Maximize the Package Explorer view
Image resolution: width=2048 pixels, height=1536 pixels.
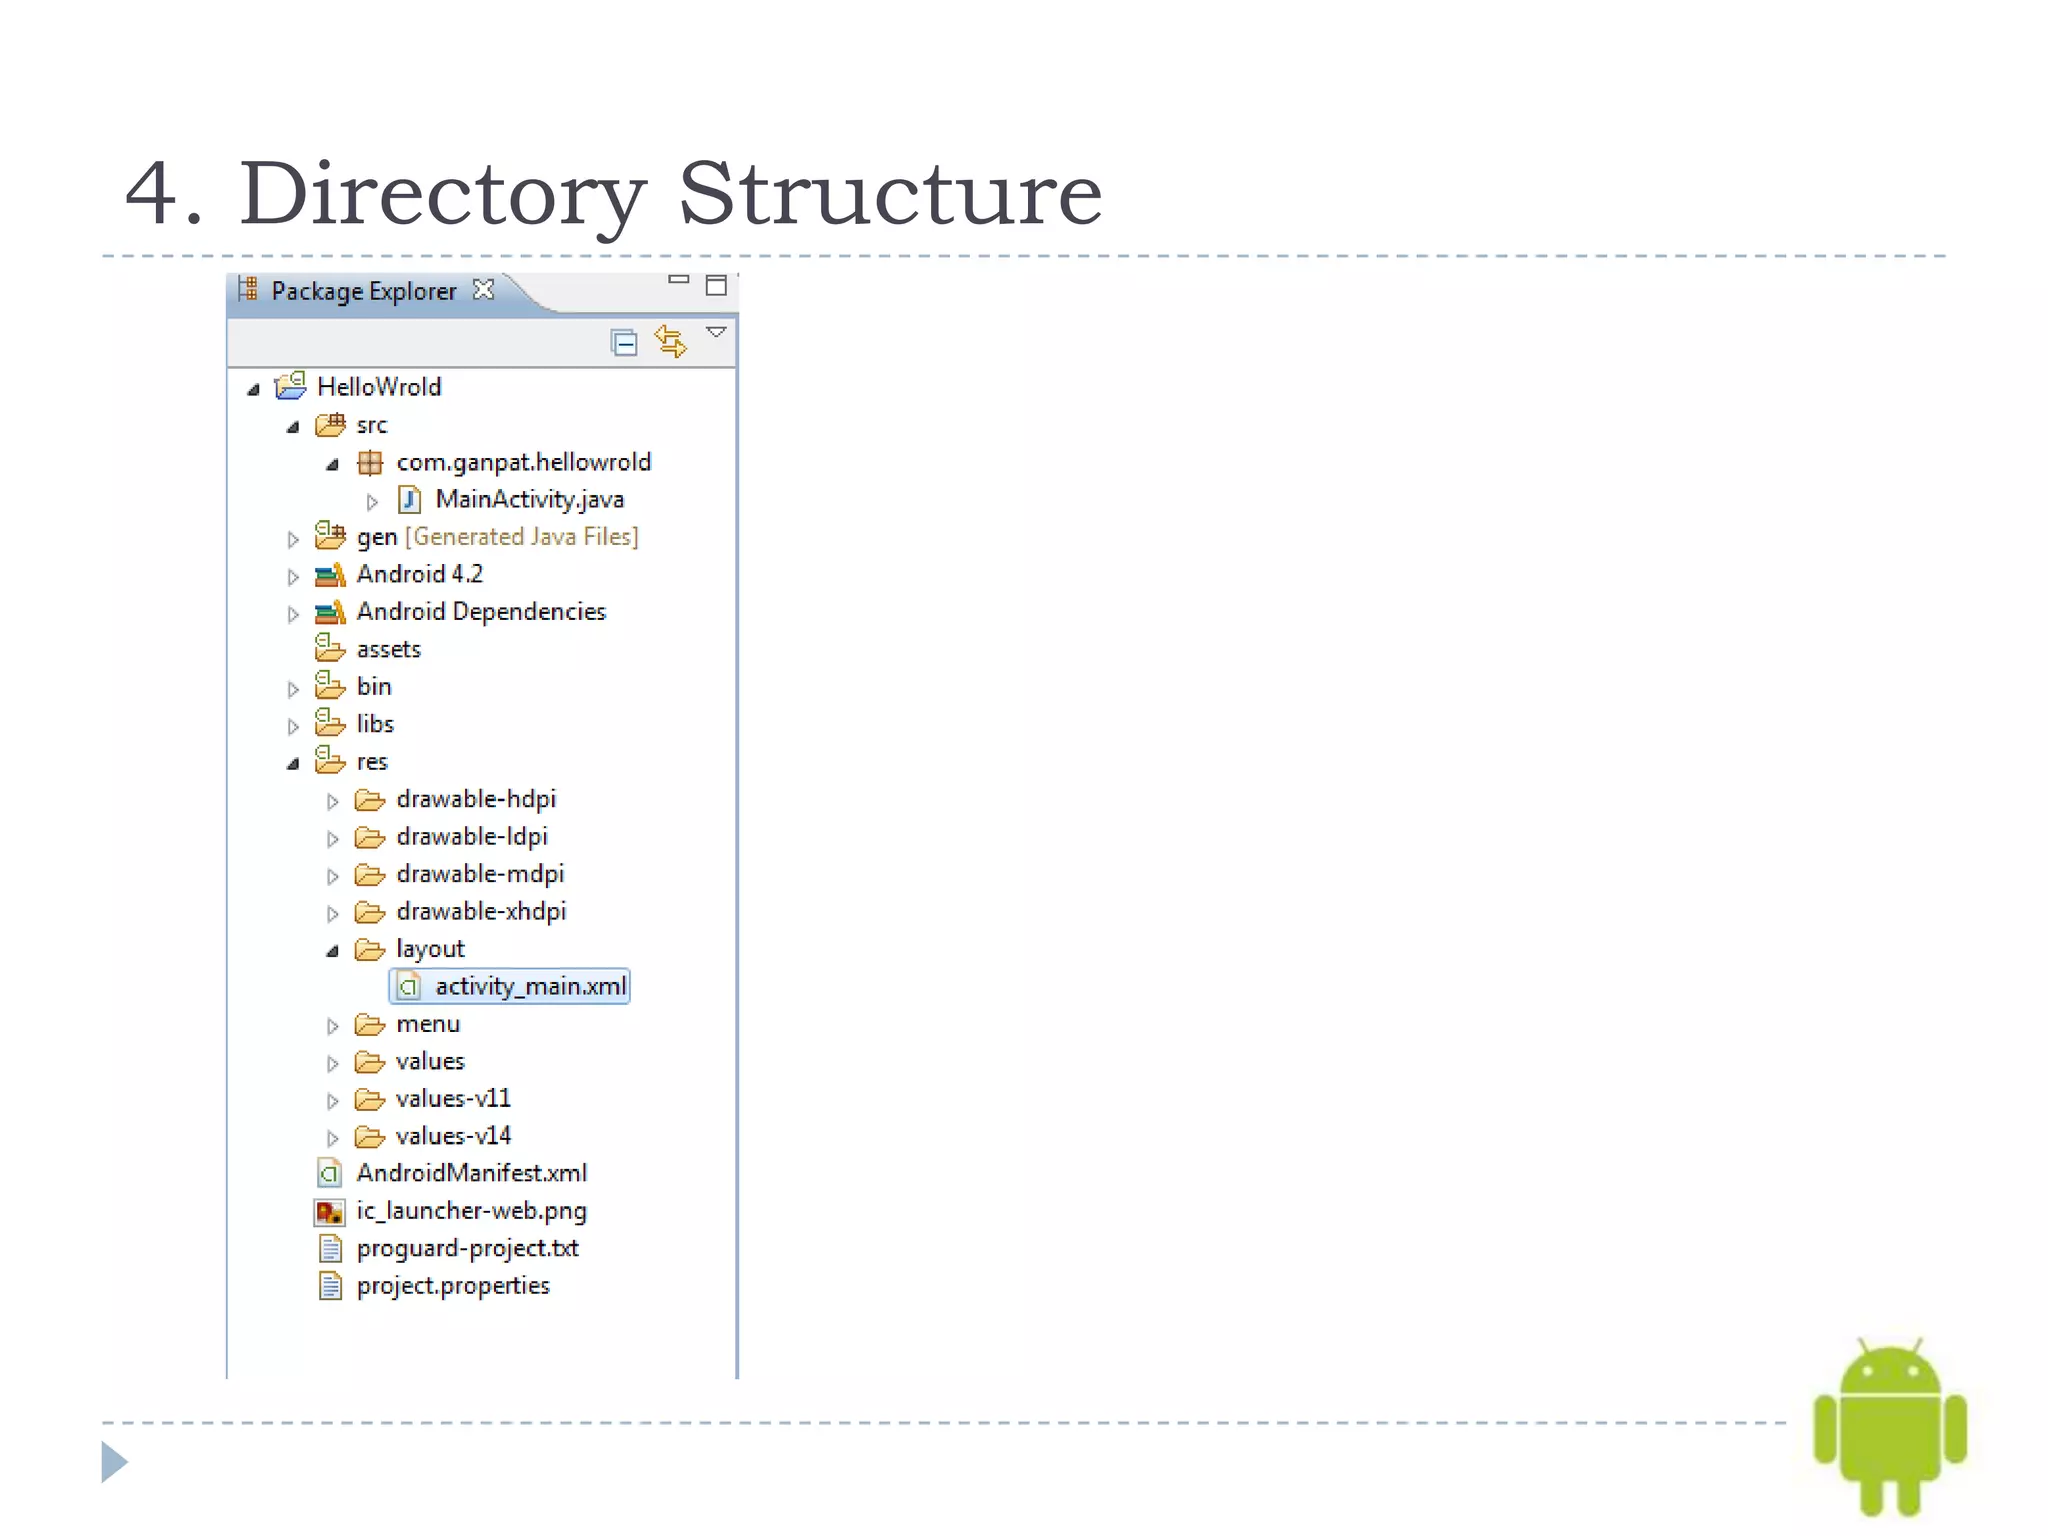click(716, 285)
